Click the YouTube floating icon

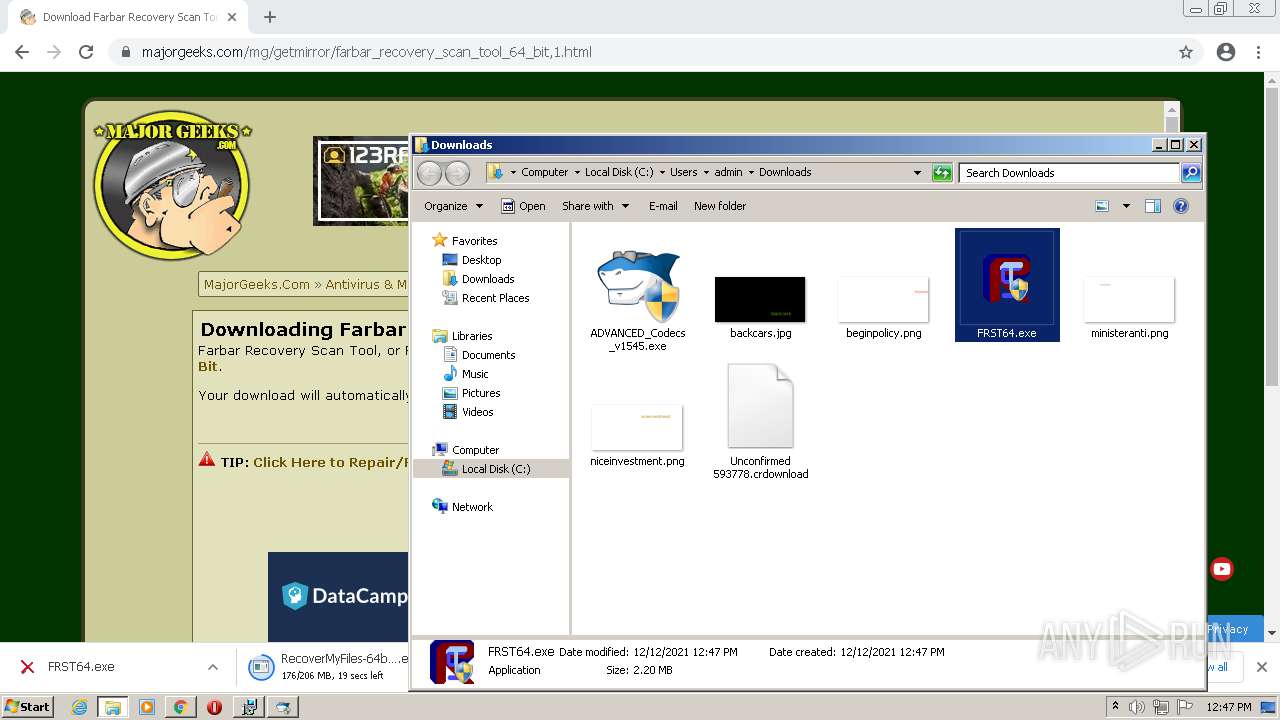pos(1222,569)
